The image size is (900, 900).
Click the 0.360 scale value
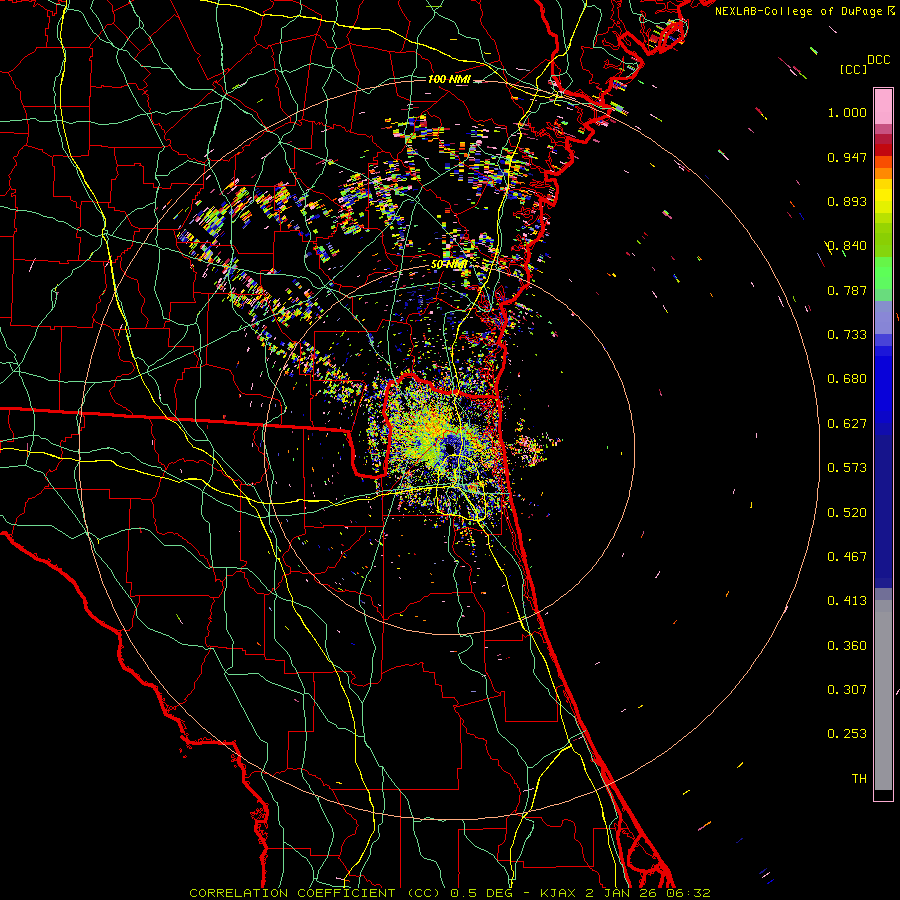(847, 646)
